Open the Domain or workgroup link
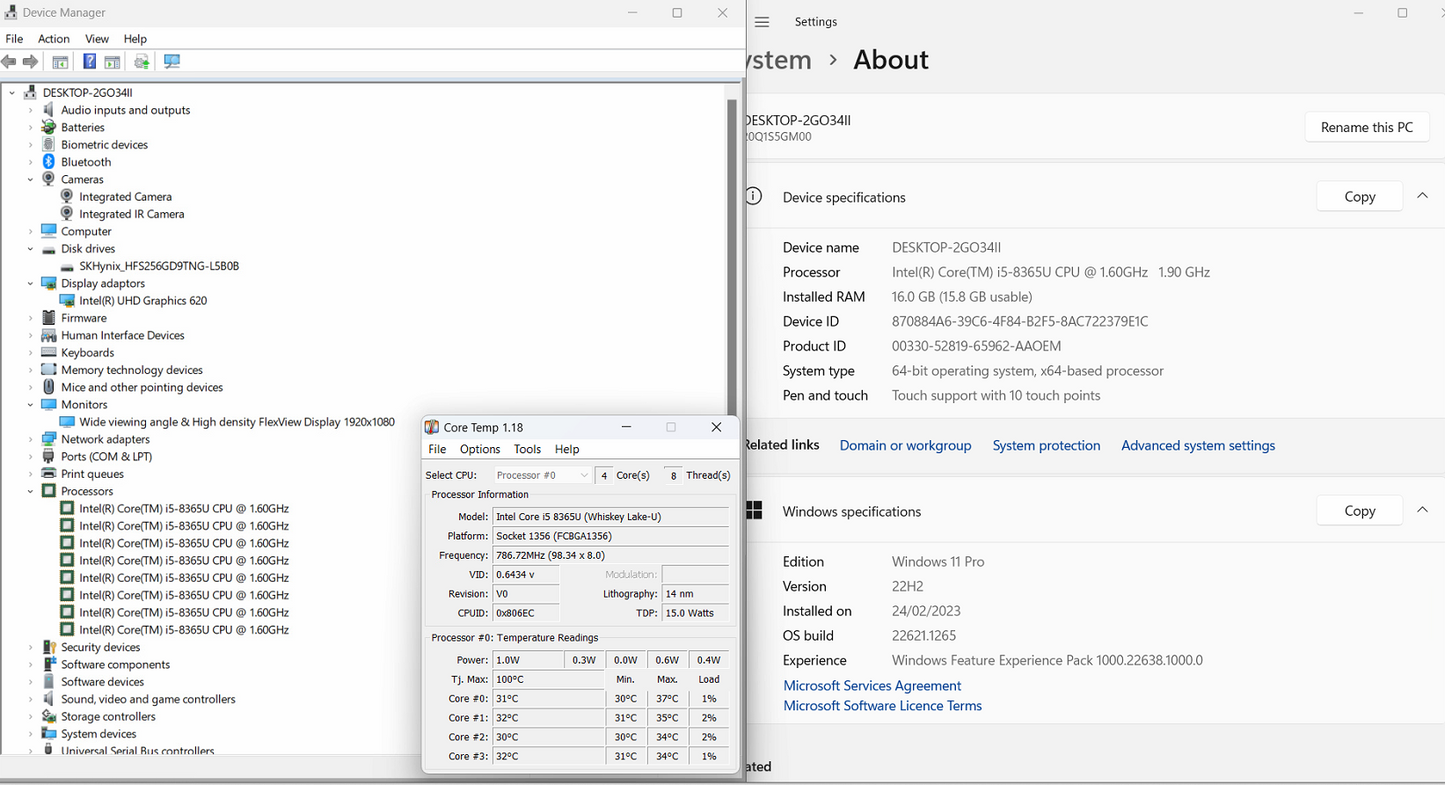Viewport: 1445px width, 785px height. tap(905, 445)
